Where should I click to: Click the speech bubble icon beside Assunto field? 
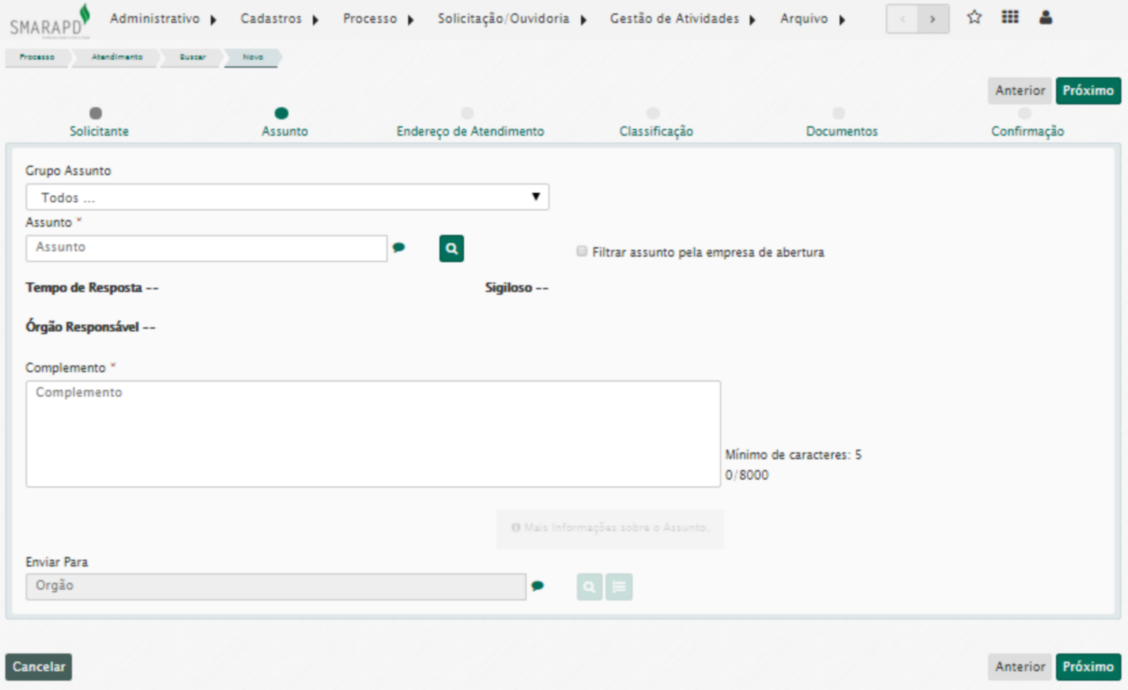click(399, 249)
